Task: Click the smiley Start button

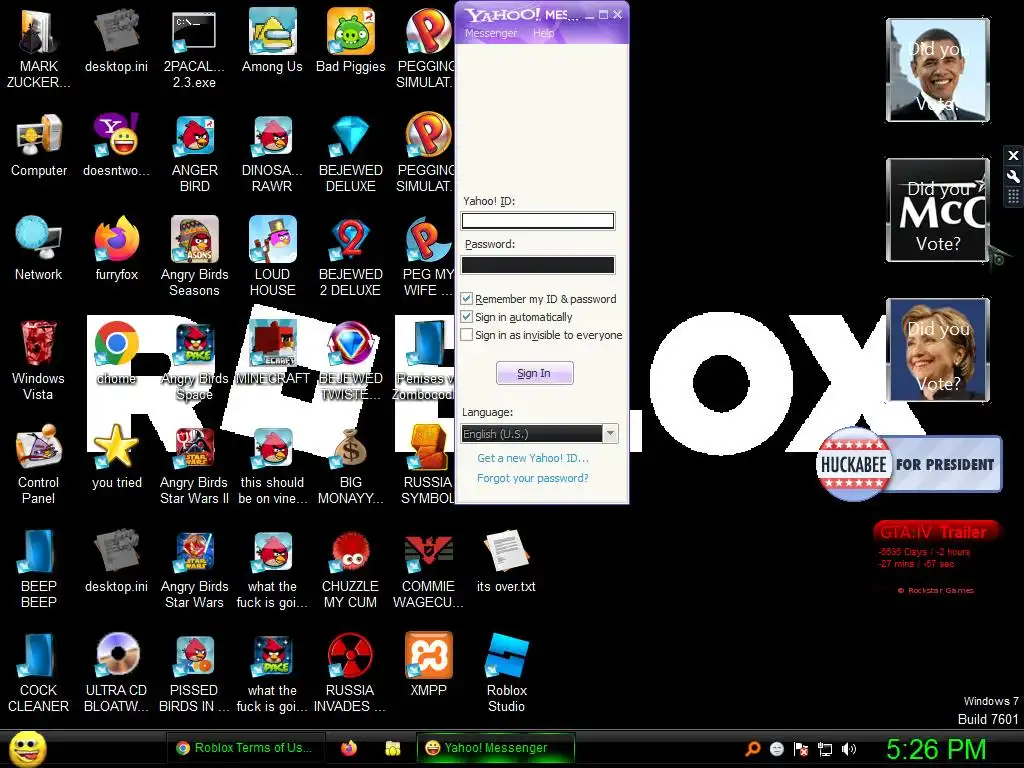Action: point(28,748)
